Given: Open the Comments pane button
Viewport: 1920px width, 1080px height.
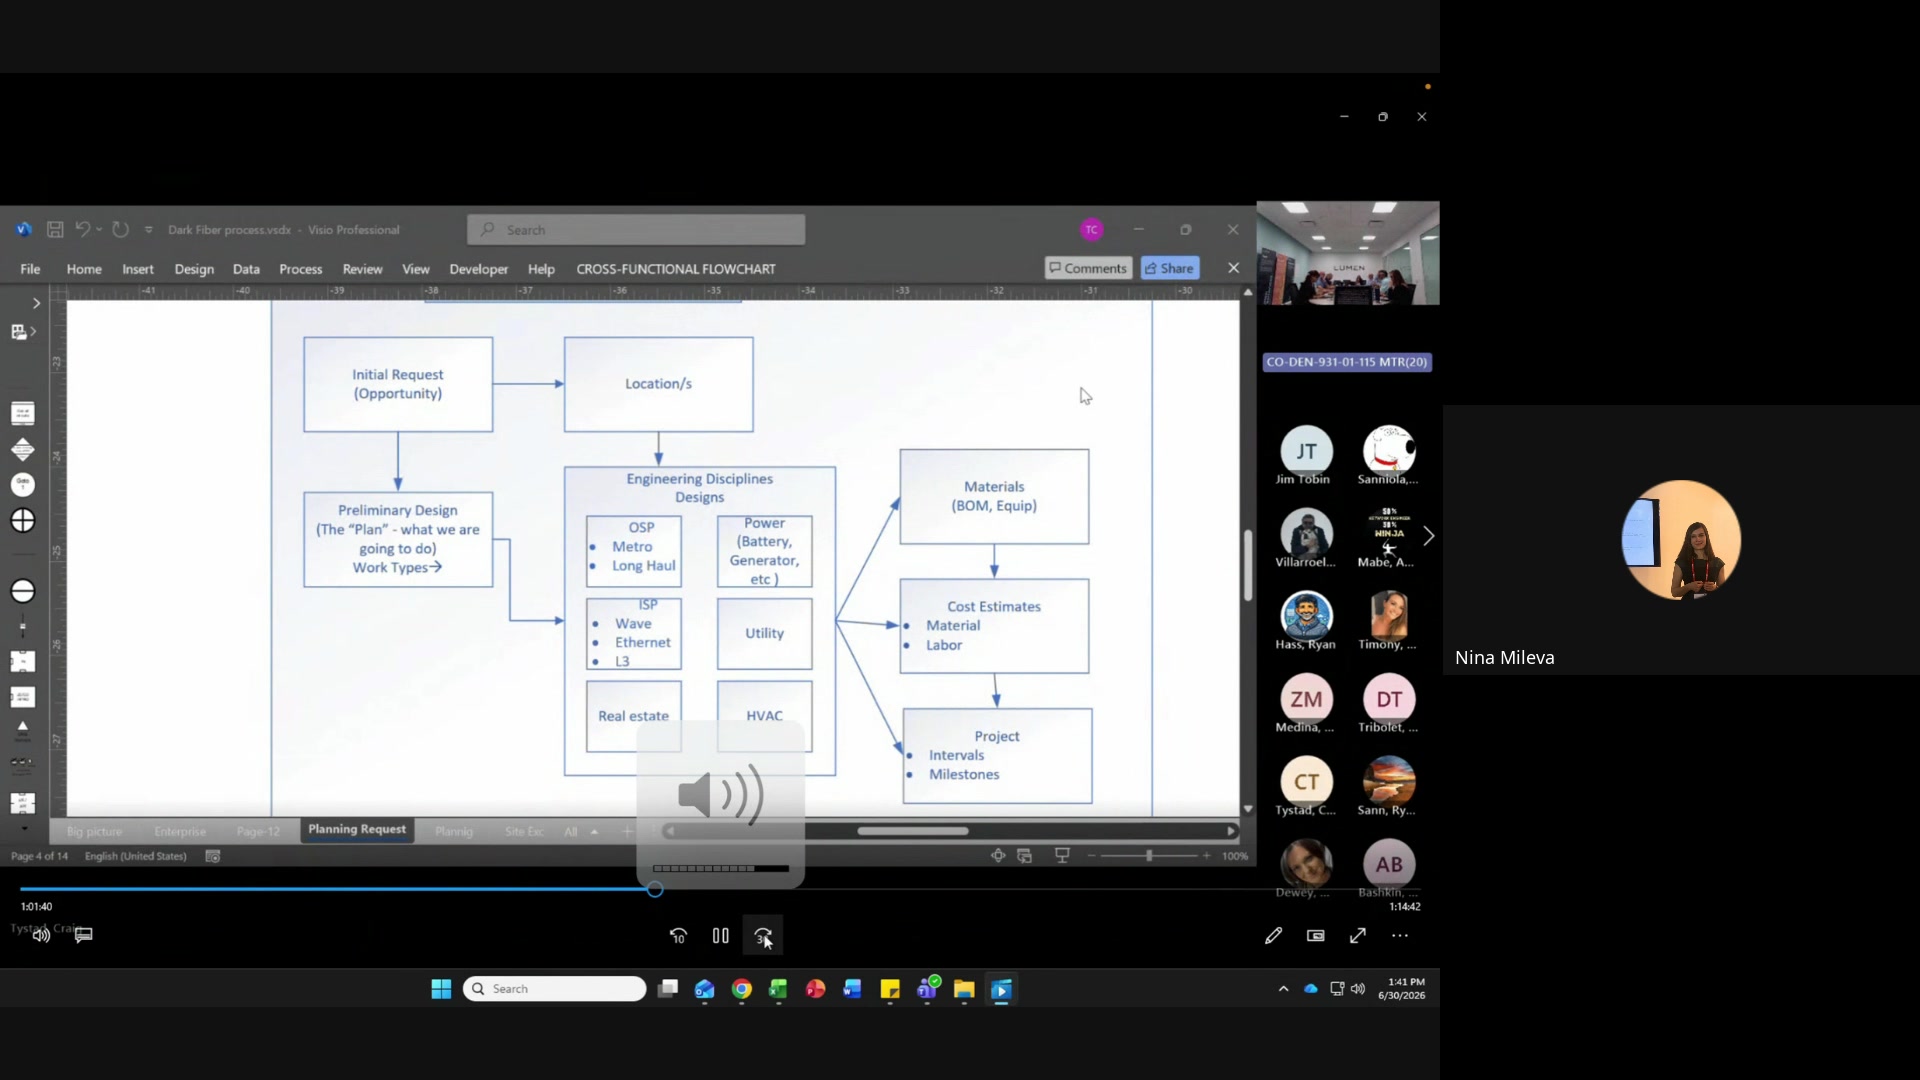Looking at the screenshot, I should [1088, 268].
